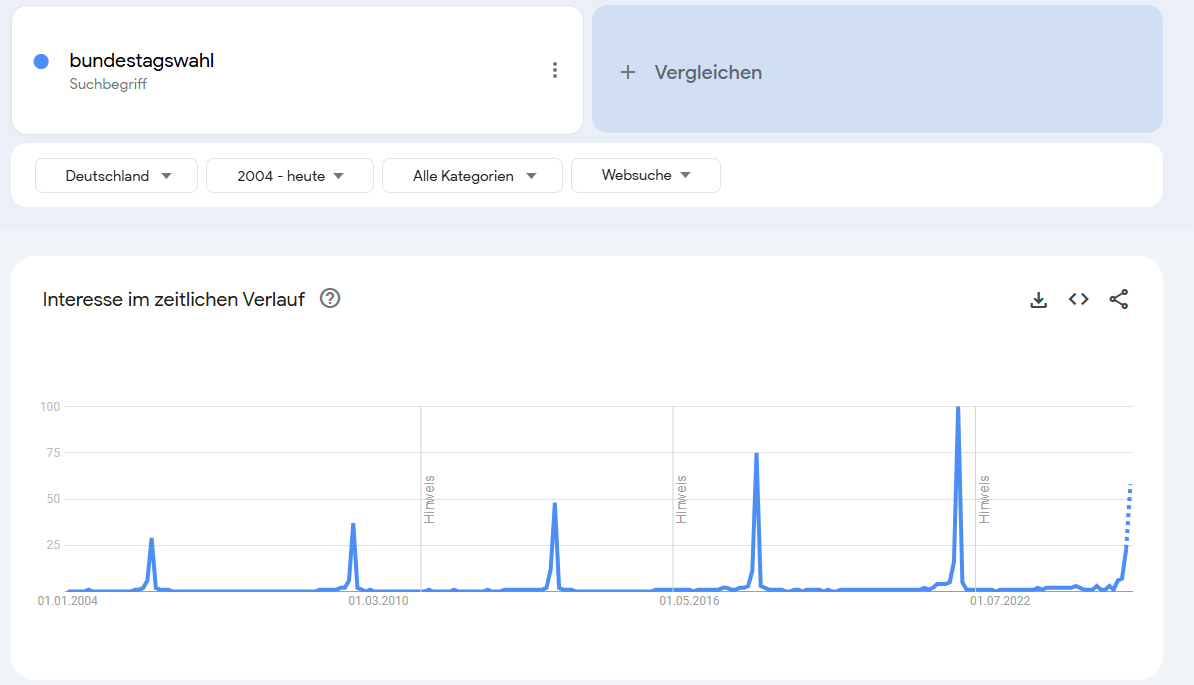Click the blue dot next to bundestagswahl
The height and width of the screenshot is (685, 1194).
[41, 61]
